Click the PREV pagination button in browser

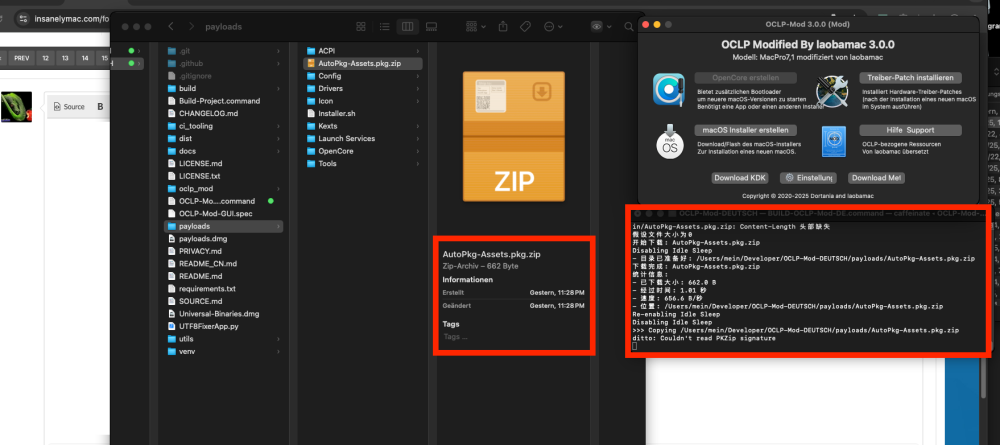point(22,58)
